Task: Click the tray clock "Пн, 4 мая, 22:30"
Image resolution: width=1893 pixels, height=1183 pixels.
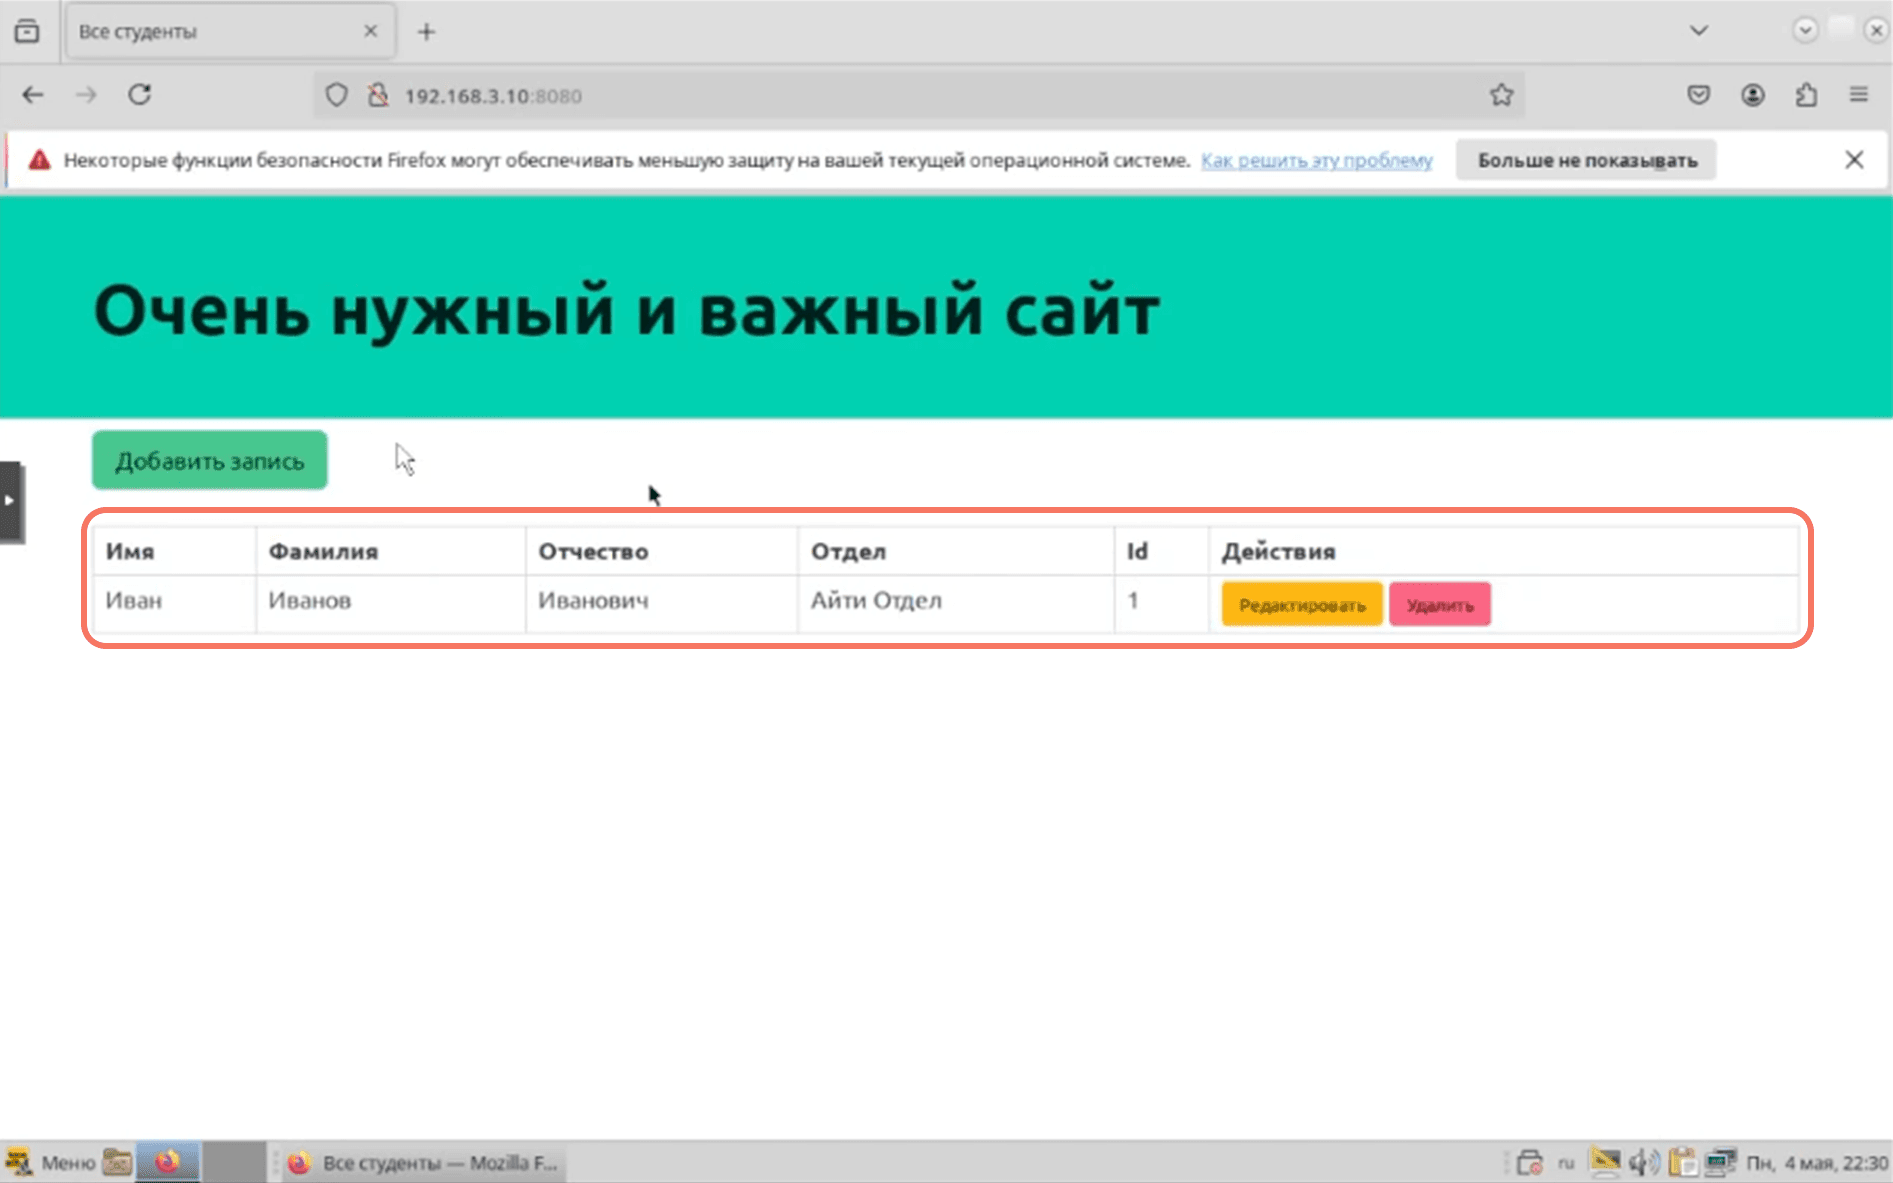Action: click(x=1817, y=1163)
